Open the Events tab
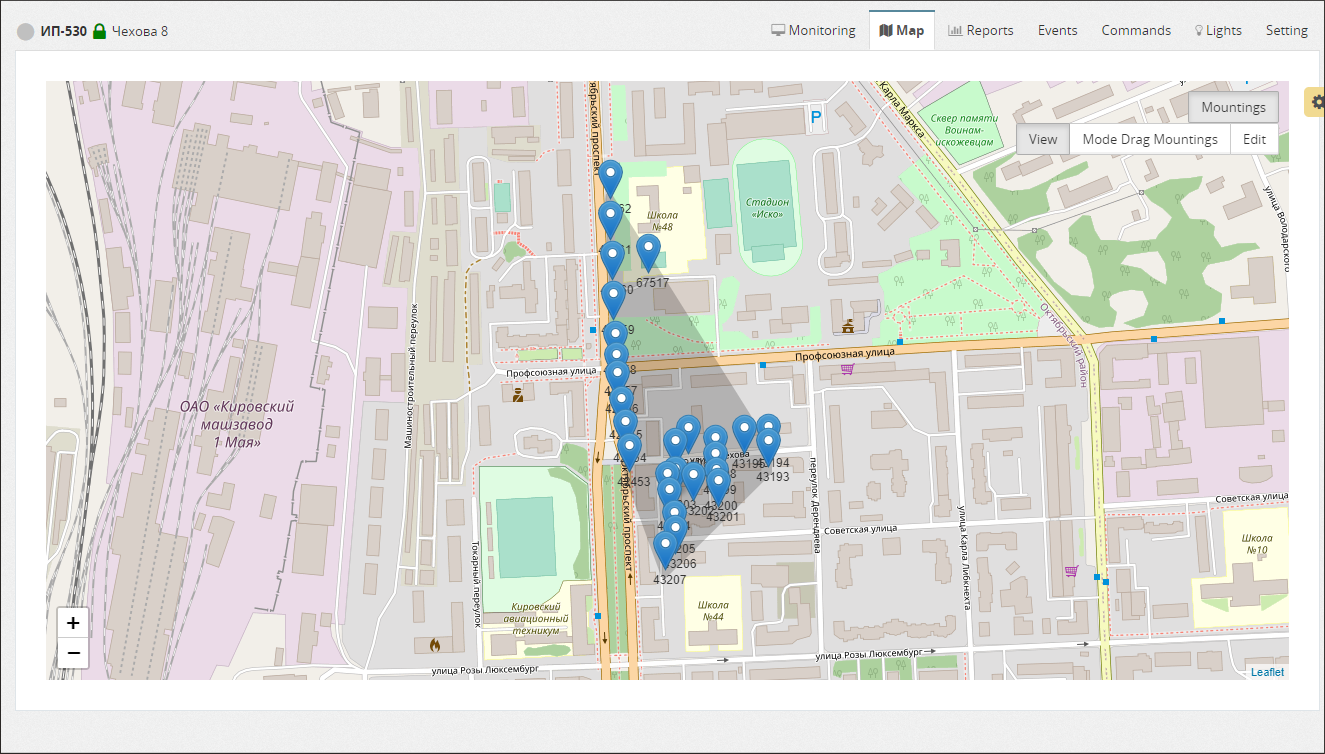Image resolution: width=1325 pixels, height=754 pixels. [x=1057, y=30]
